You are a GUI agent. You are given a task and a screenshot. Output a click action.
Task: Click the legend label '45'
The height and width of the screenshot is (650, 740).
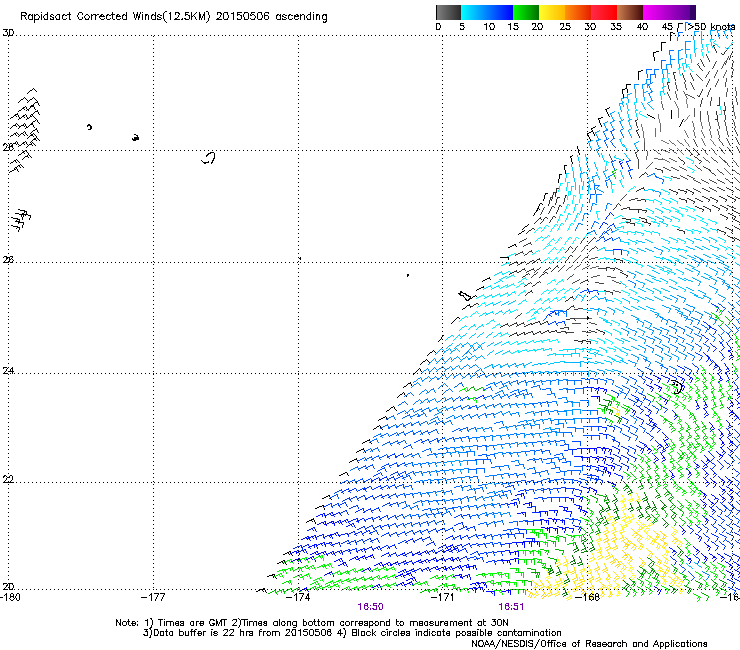(x=667, y=26)
